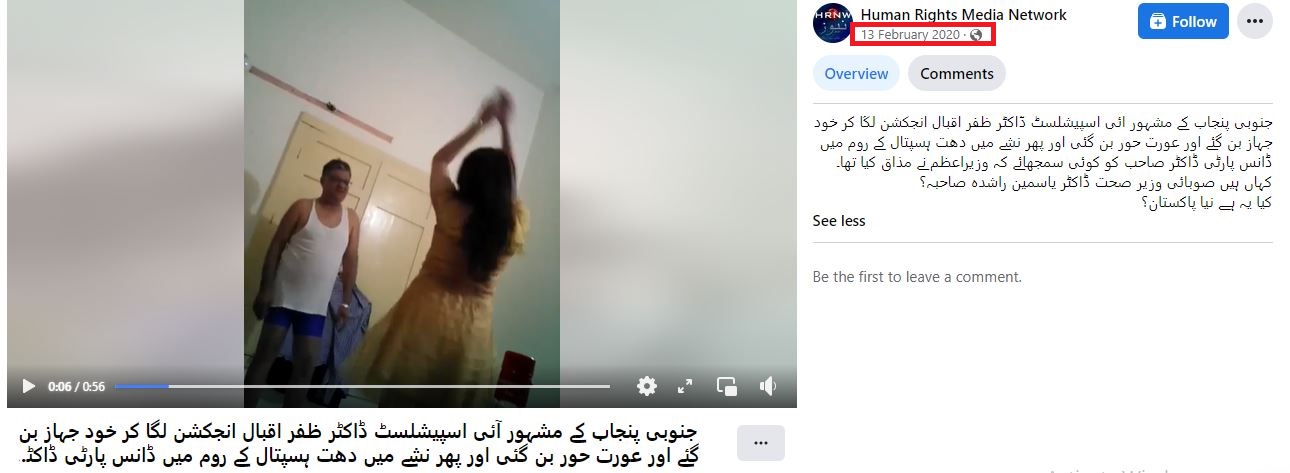Image resolution: width=1290 pixels, height=473 pixels.
Task: Toggle picture-in-picture mini player icon
Action: [727, 386]
